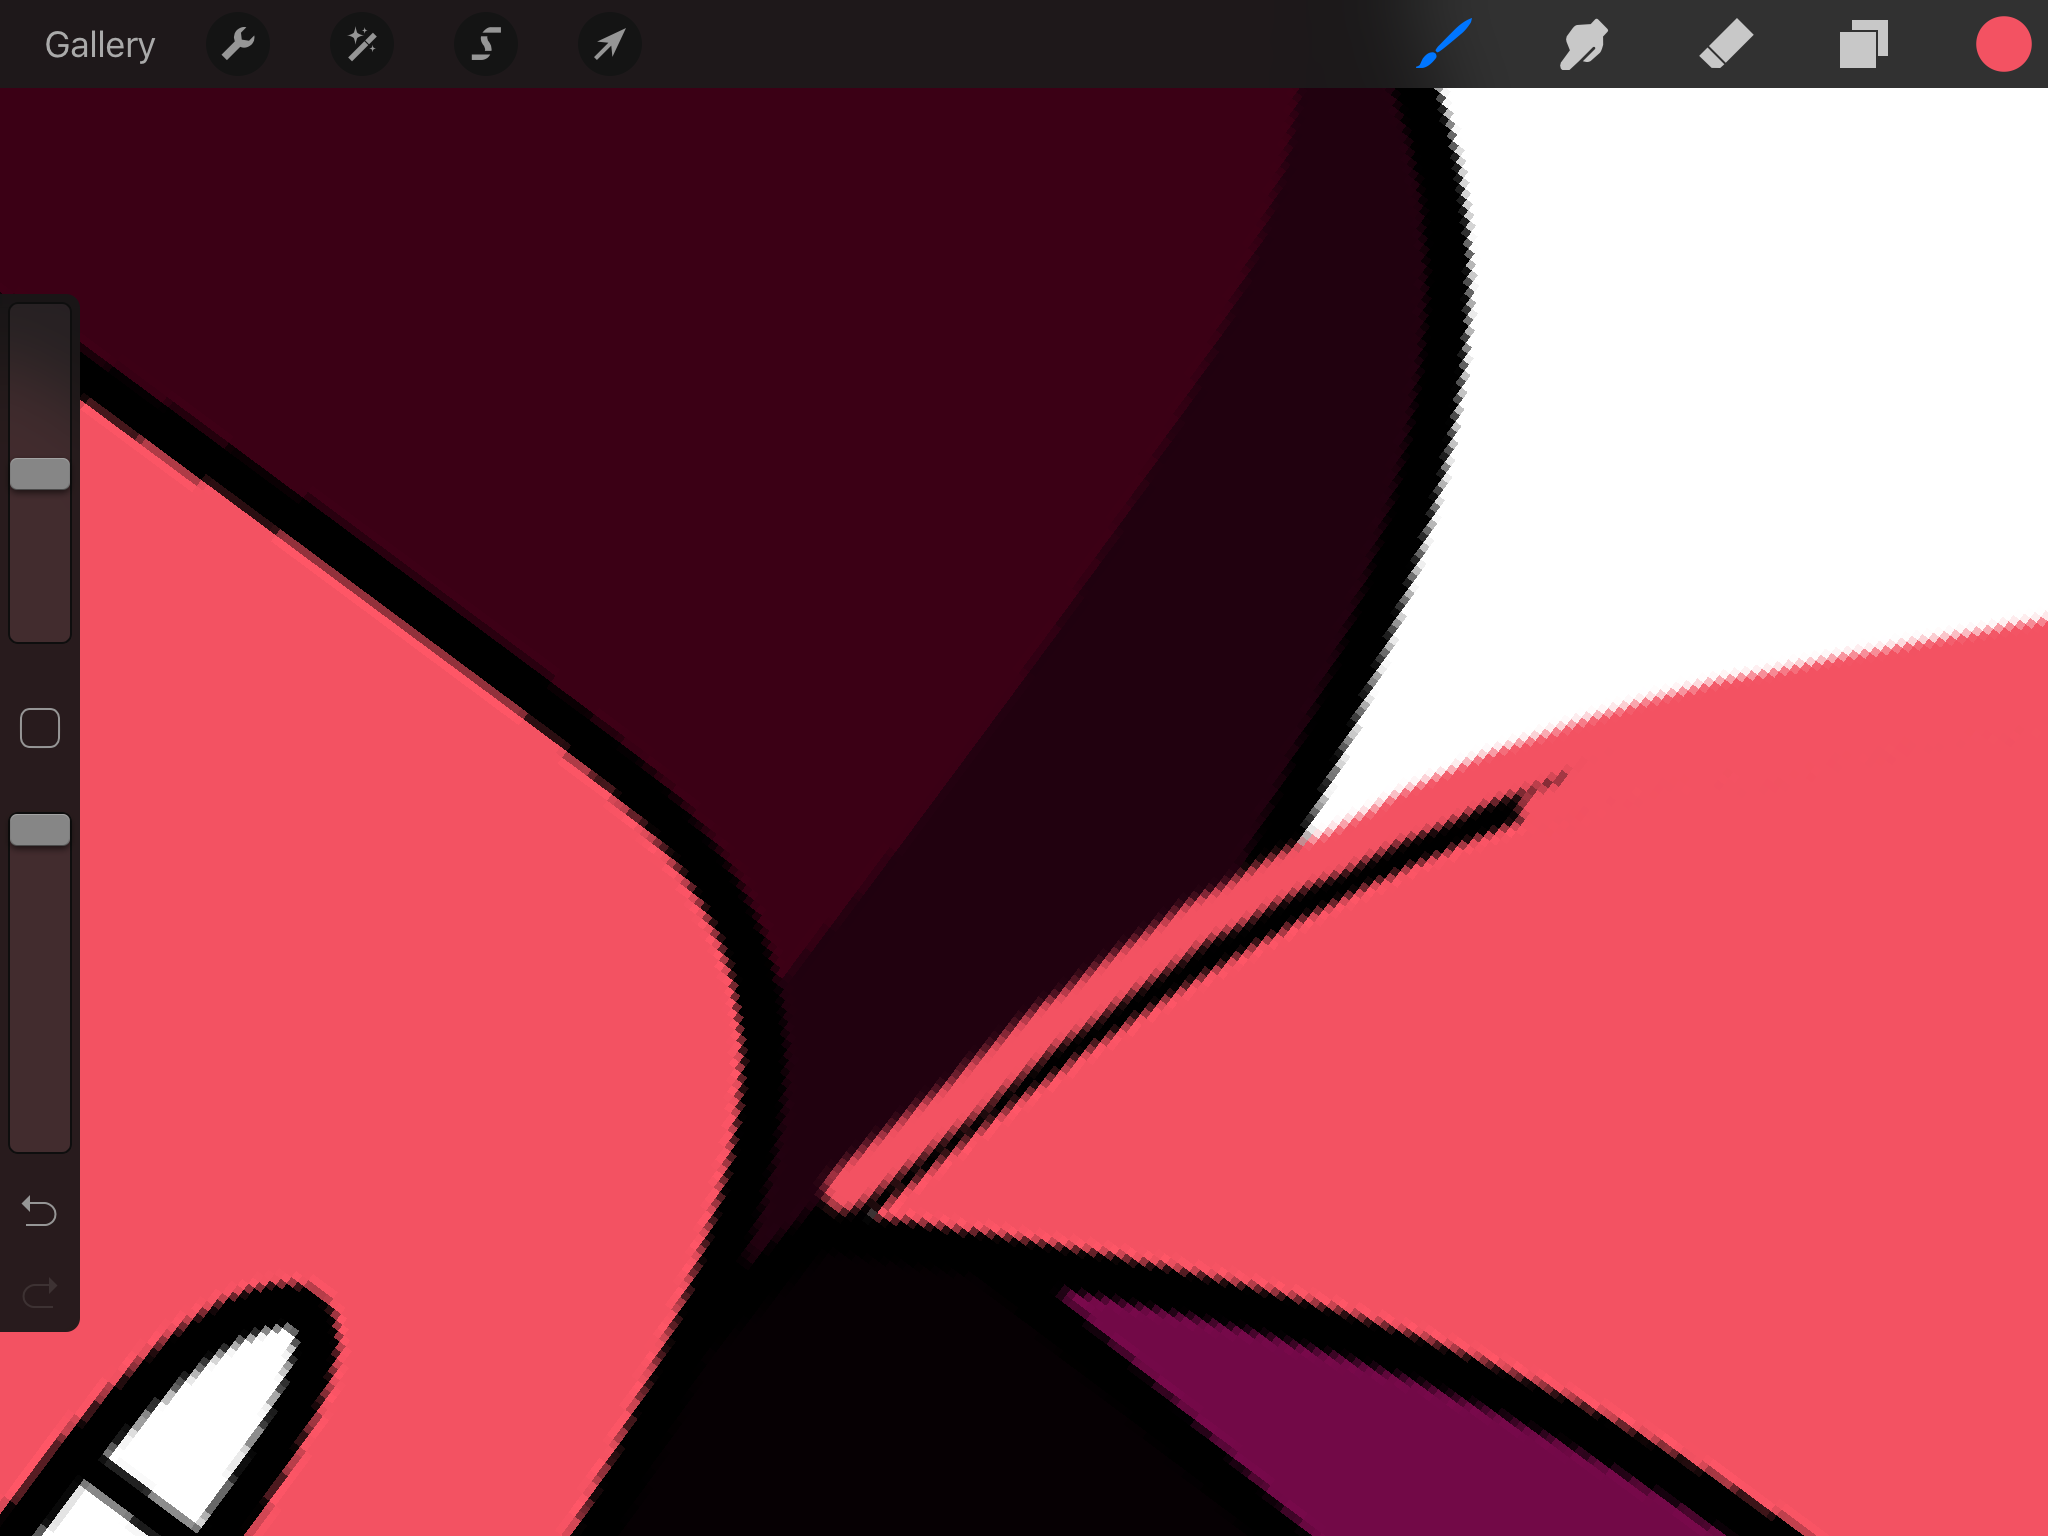Viewport: 2048px width, 1536px height.
Task: Tap the top of the brush size slider track
Action: (x=40, y=330)
